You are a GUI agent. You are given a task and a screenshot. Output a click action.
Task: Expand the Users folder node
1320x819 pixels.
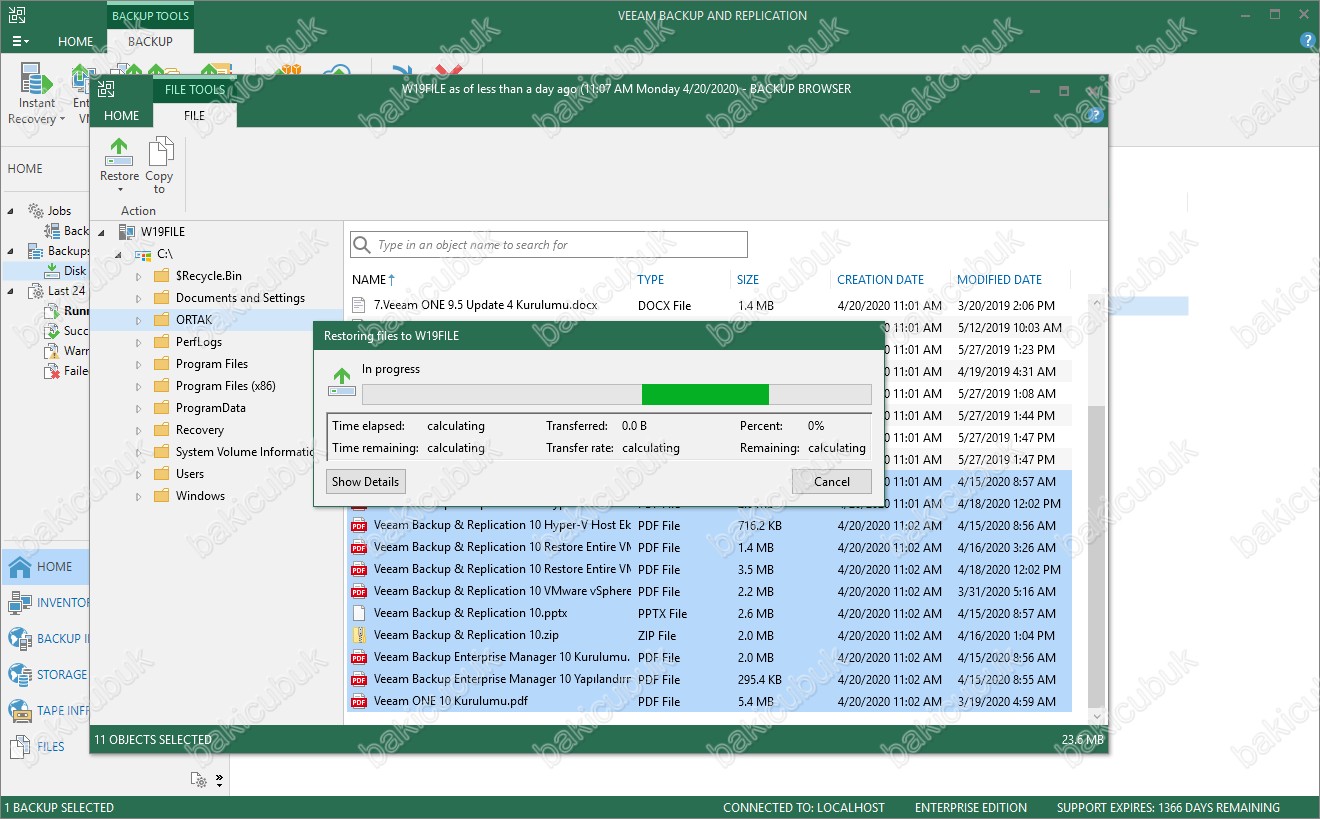coord(139,474)
